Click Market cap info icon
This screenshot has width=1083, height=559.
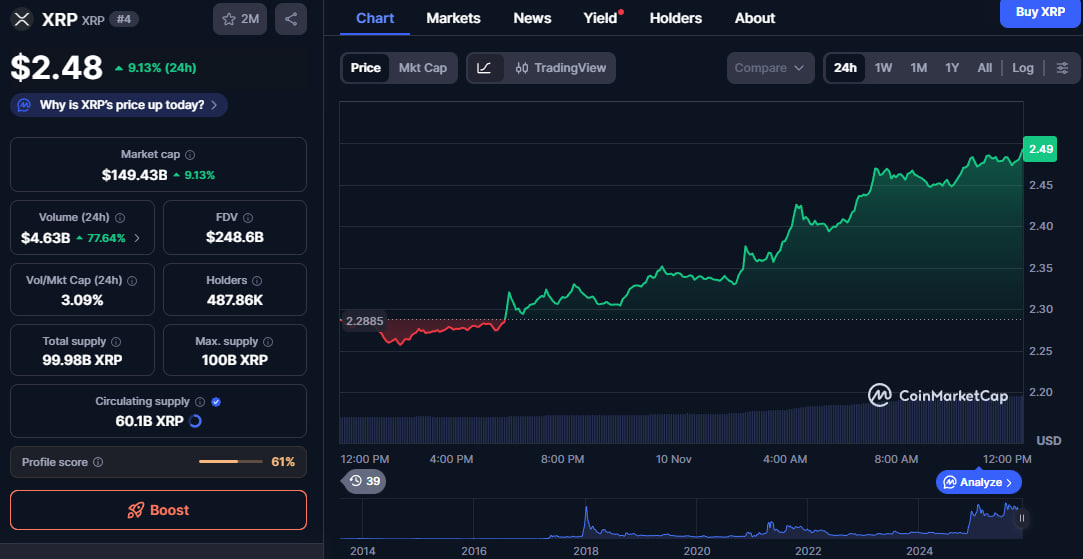click(190, 155)
